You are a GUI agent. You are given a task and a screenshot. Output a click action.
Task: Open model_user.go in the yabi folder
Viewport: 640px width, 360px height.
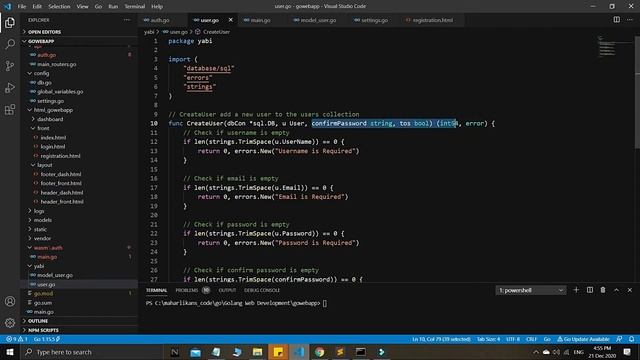click(x=55, y=275)
